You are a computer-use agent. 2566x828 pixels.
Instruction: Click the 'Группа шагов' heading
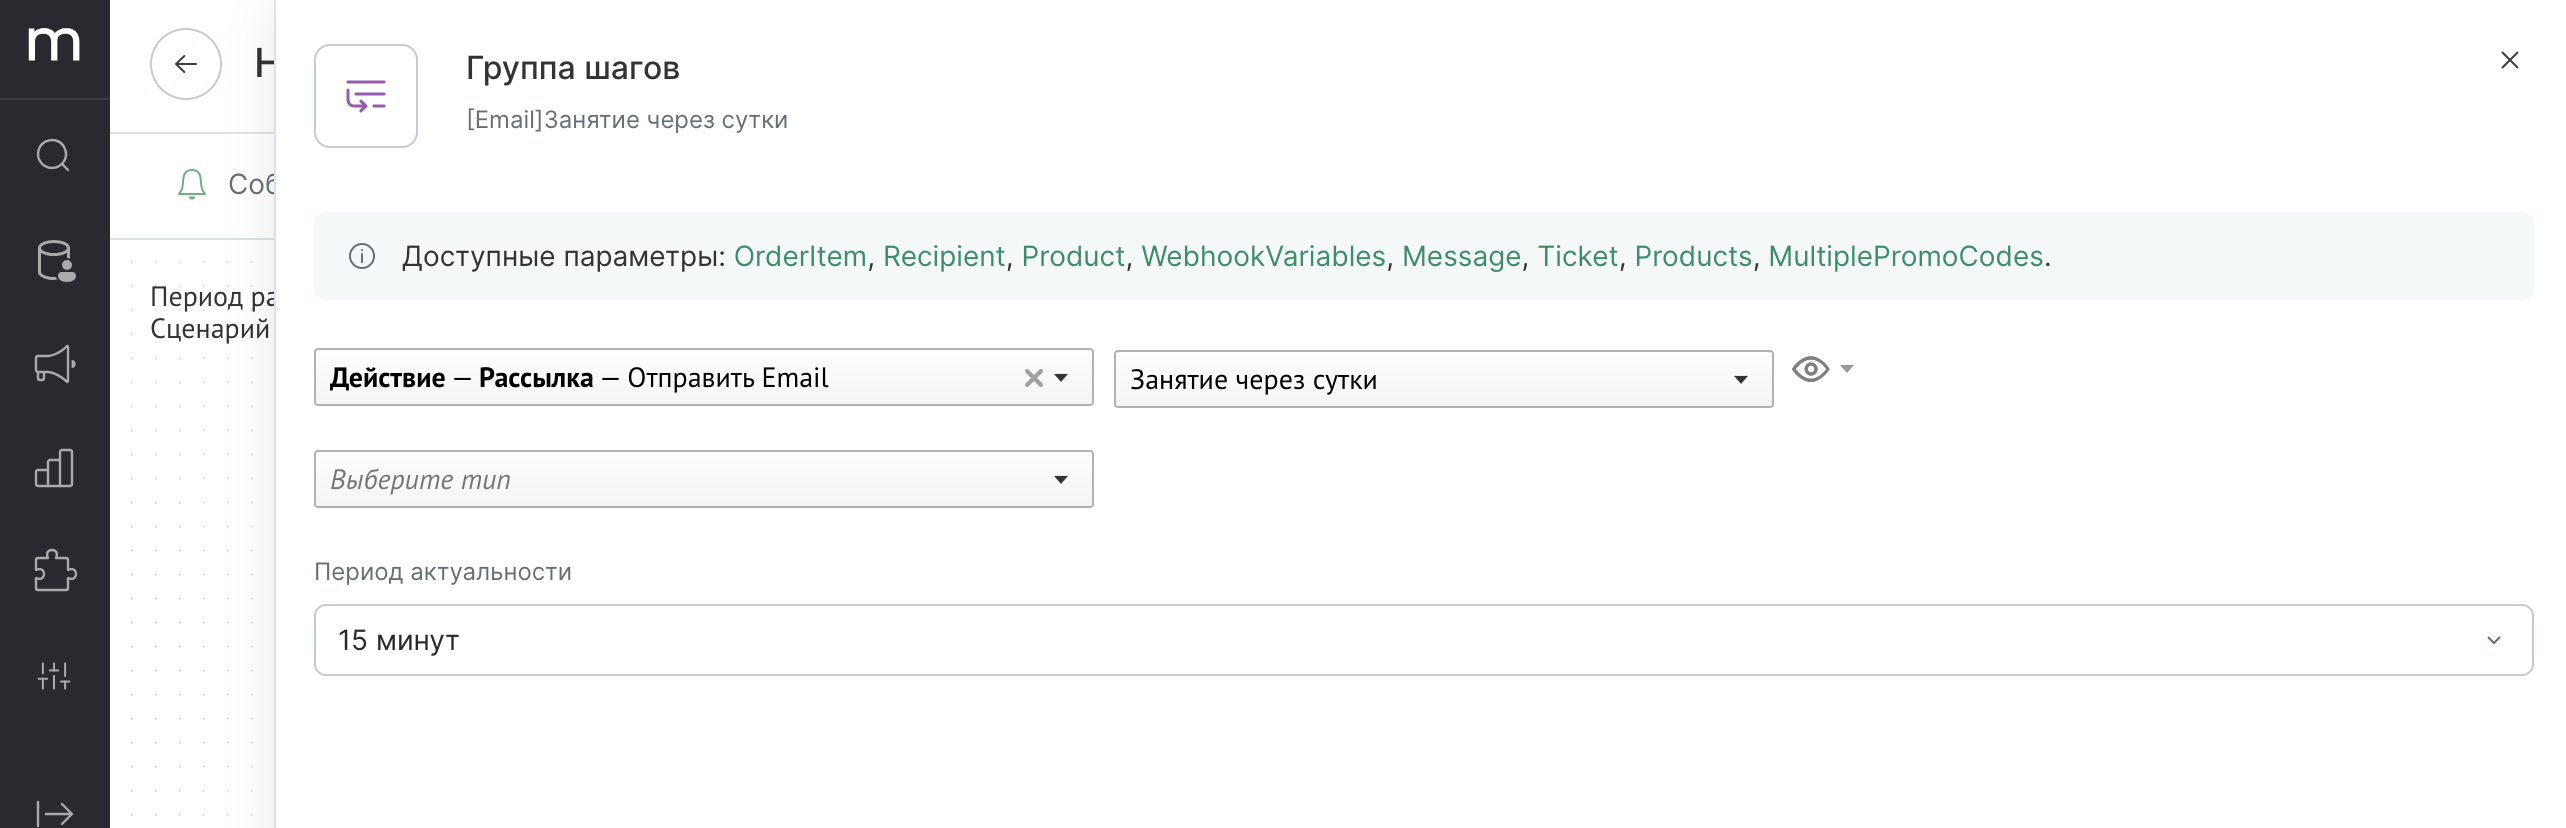[x=573, y=68]
